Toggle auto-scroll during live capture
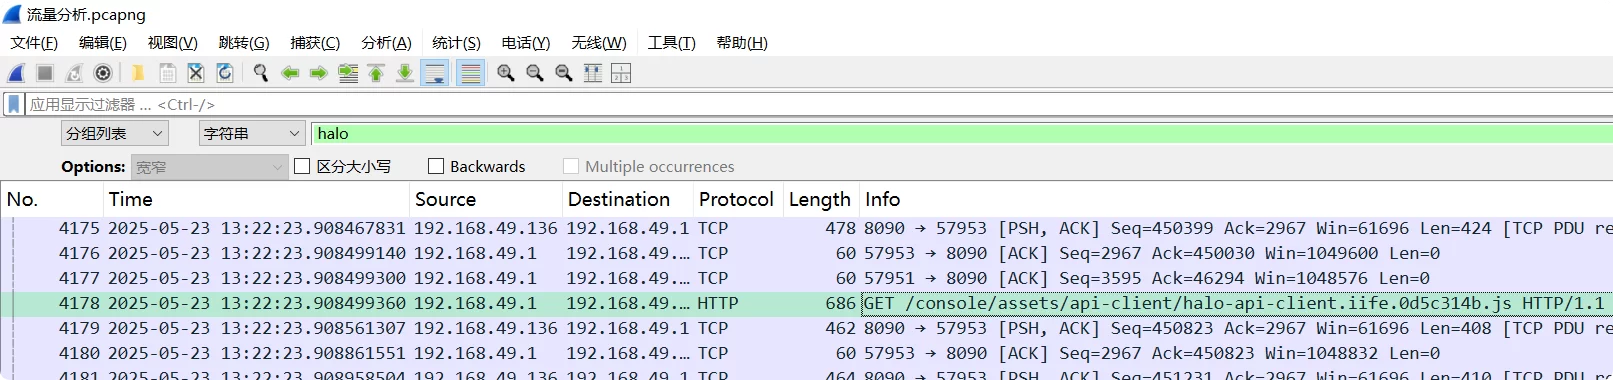This screenshot has width=1613, height=380. point(435,73)
